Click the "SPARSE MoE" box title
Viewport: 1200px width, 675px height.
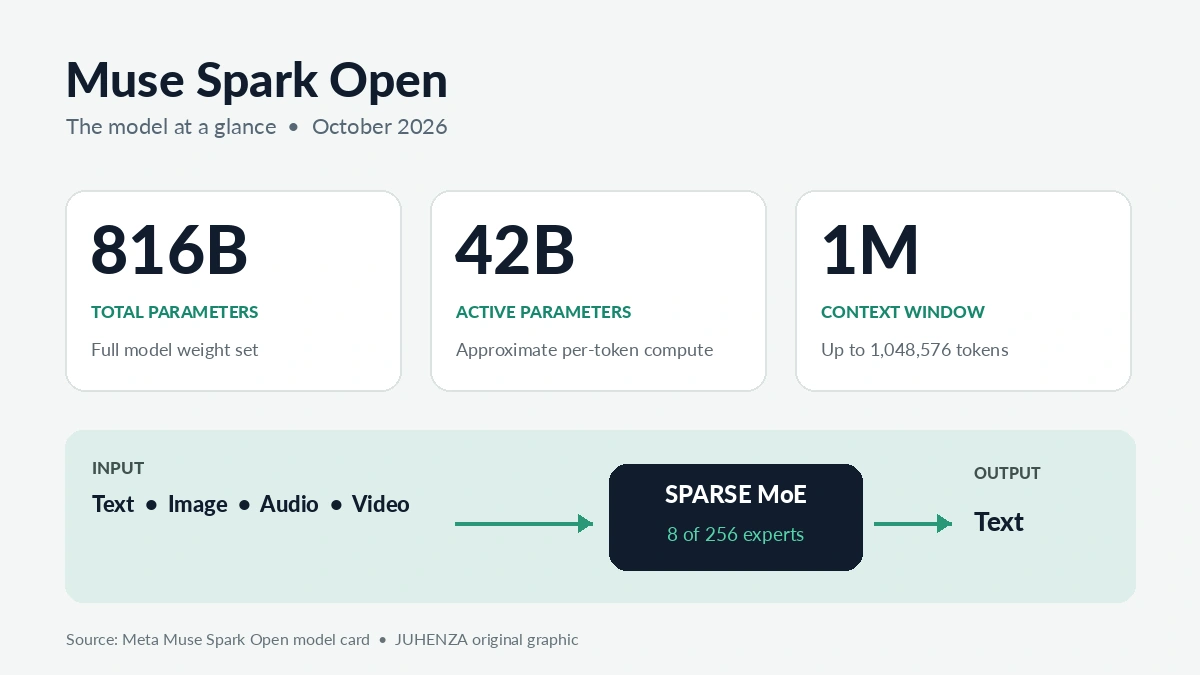735,494
